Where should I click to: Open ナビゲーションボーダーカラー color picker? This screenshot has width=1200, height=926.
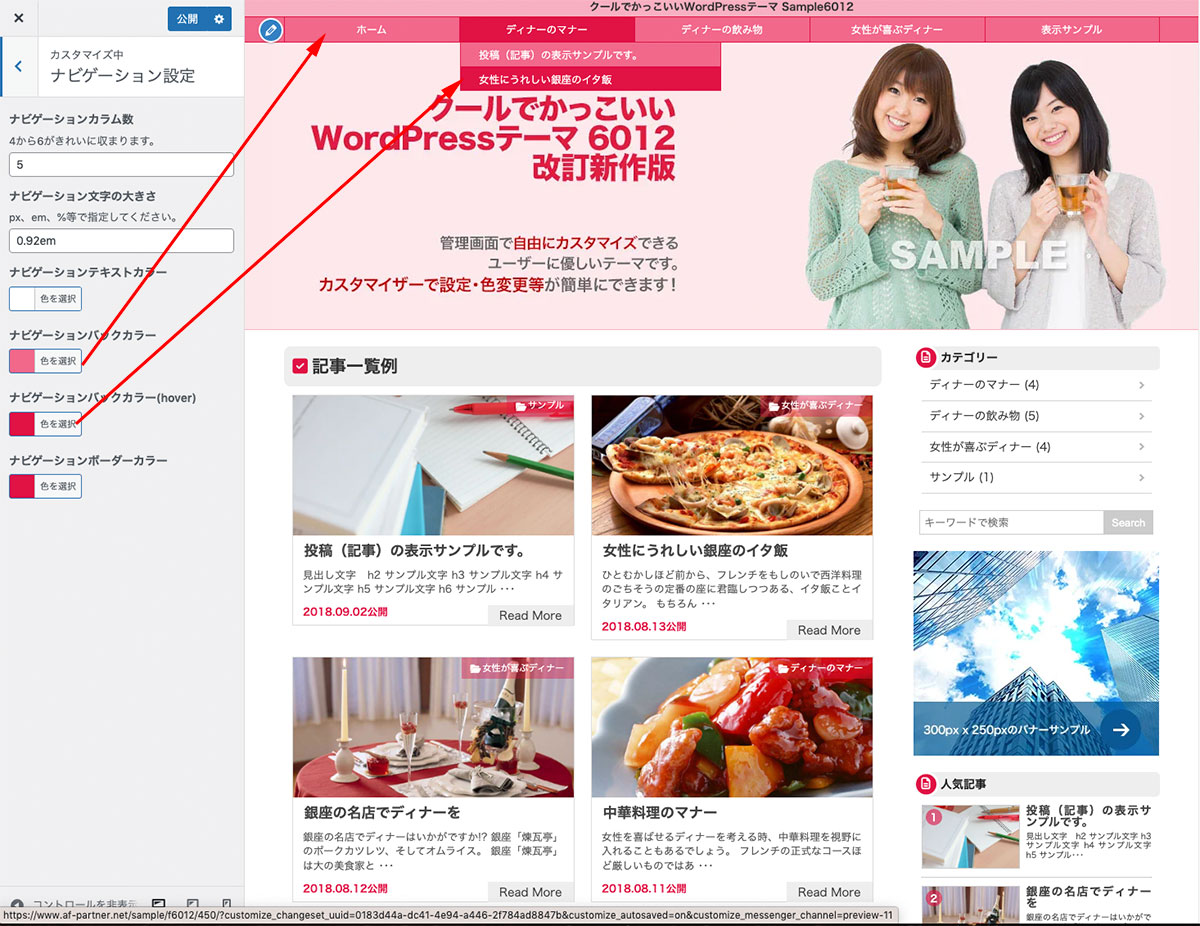[45, 486]
